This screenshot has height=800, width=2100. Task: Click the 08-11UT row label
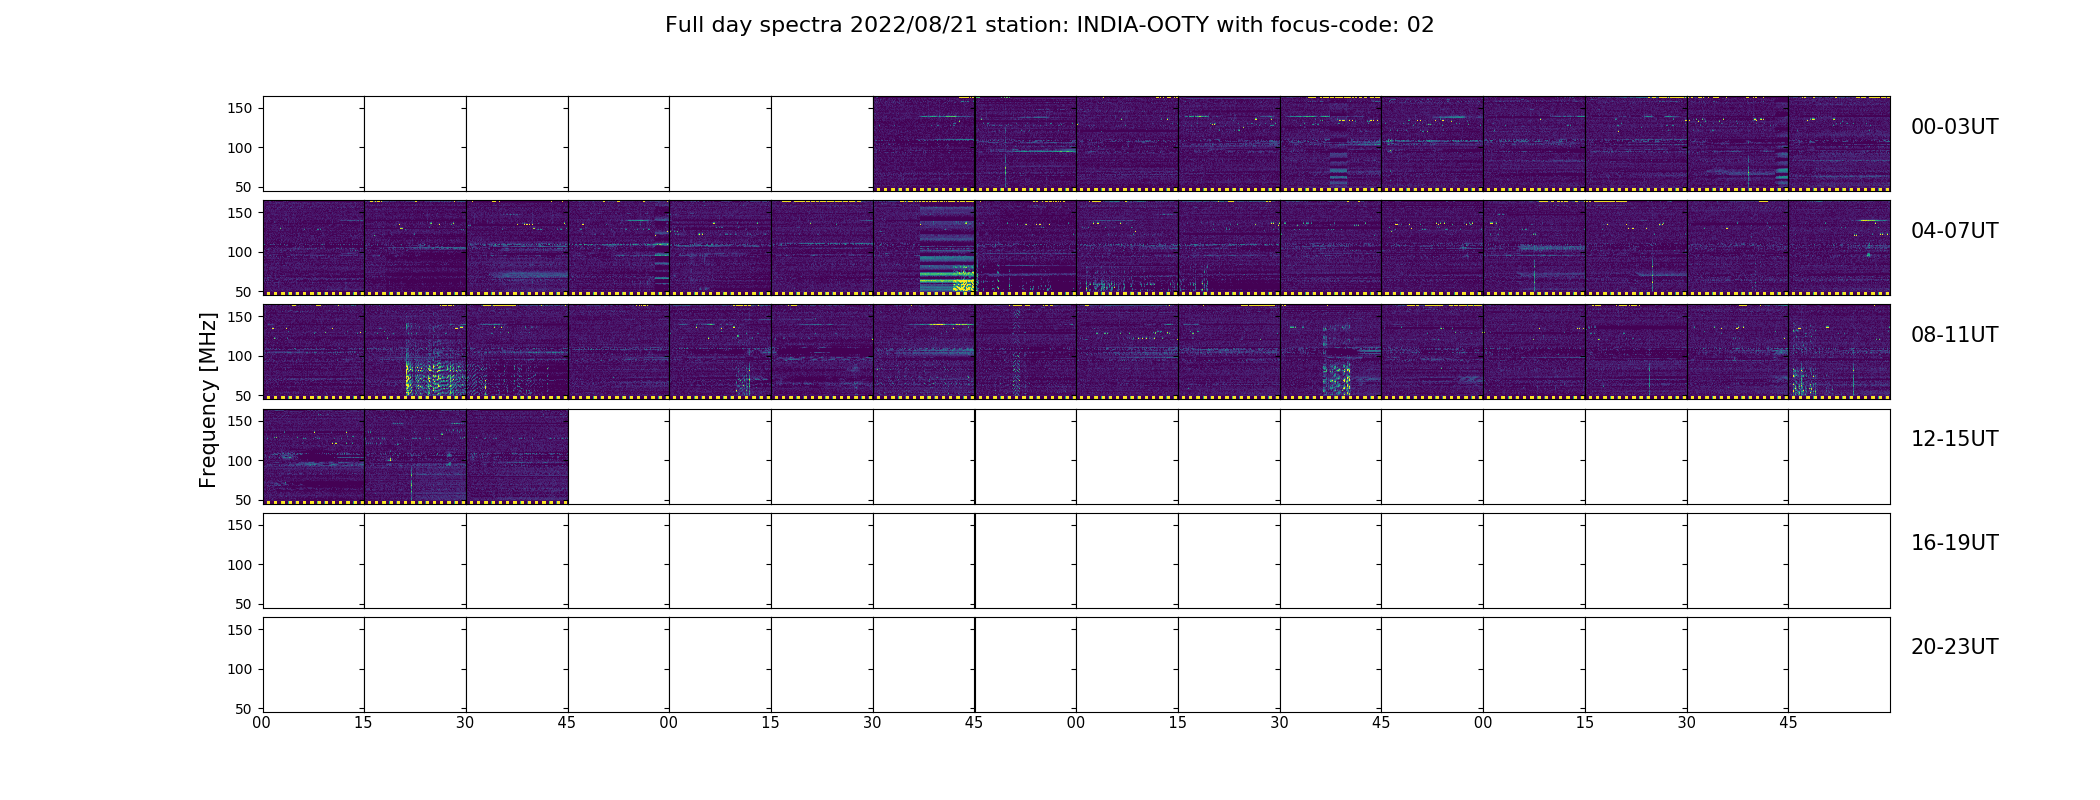pyautogui.click(x=1954, y=335)
